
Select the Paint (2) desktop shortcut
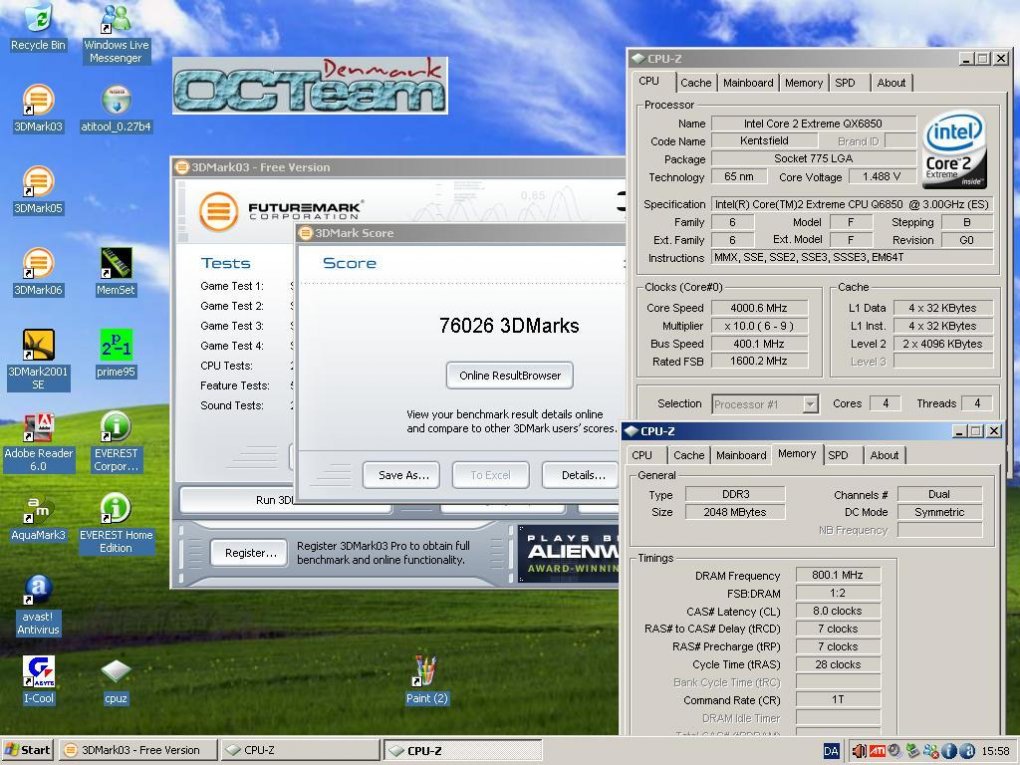(x=427, y=680)
